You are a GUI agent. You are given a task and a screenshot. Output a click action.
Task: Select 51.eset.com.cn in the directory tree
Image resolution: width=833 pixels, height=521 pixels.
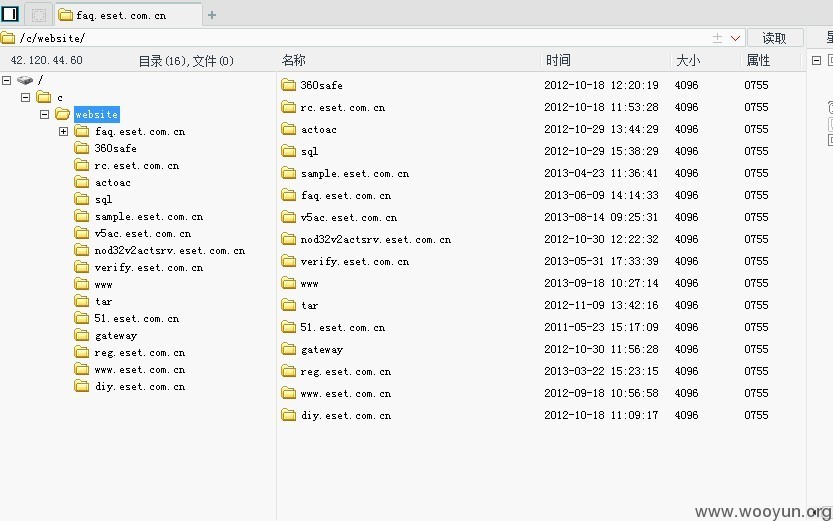(137, 319)
